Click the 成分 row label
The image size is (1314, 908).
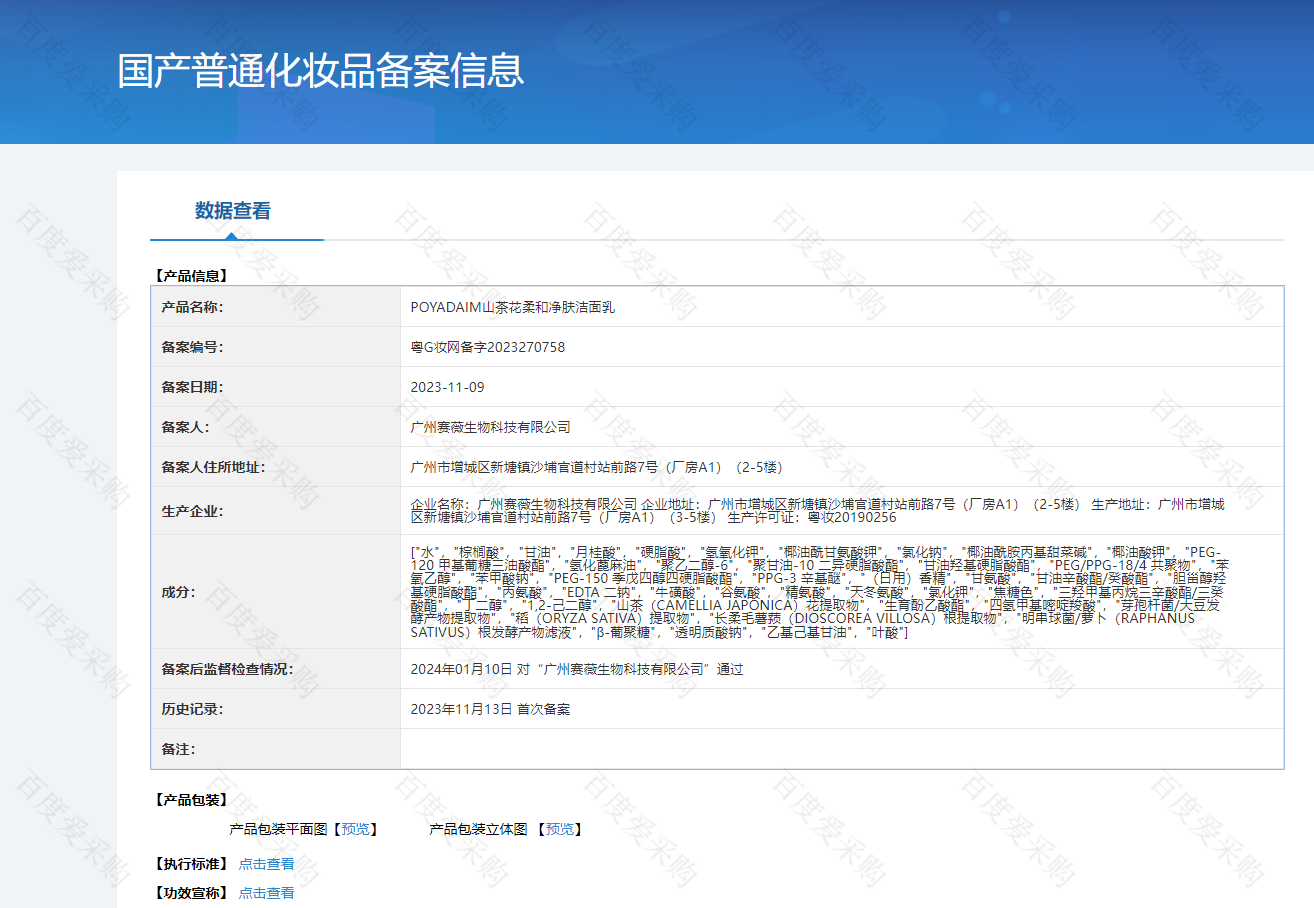[x=178, y=592]
